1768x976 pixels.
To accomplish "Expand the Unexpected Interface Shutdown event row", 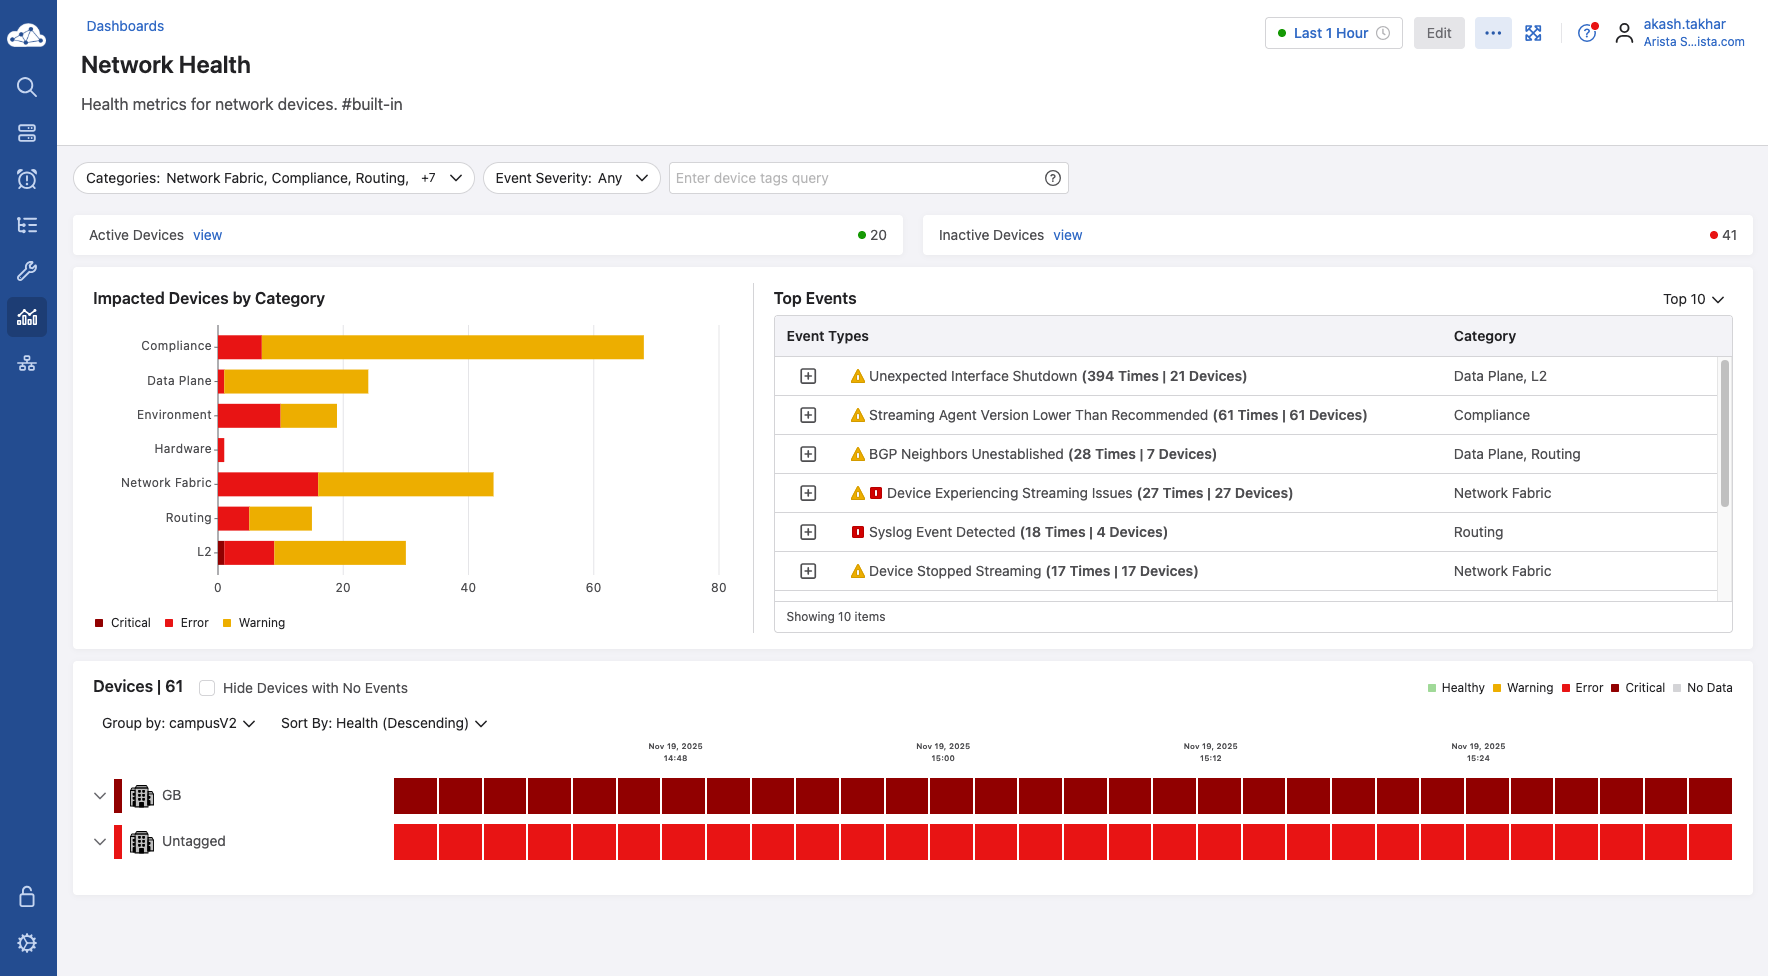I will [808, 376].
